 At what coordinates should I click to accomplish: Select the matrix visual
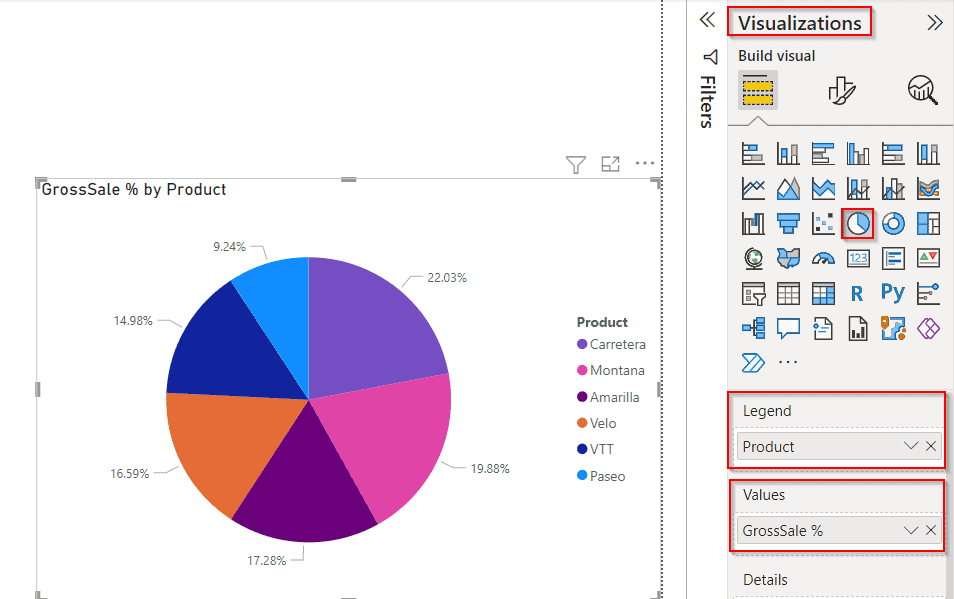pos(823,294)
